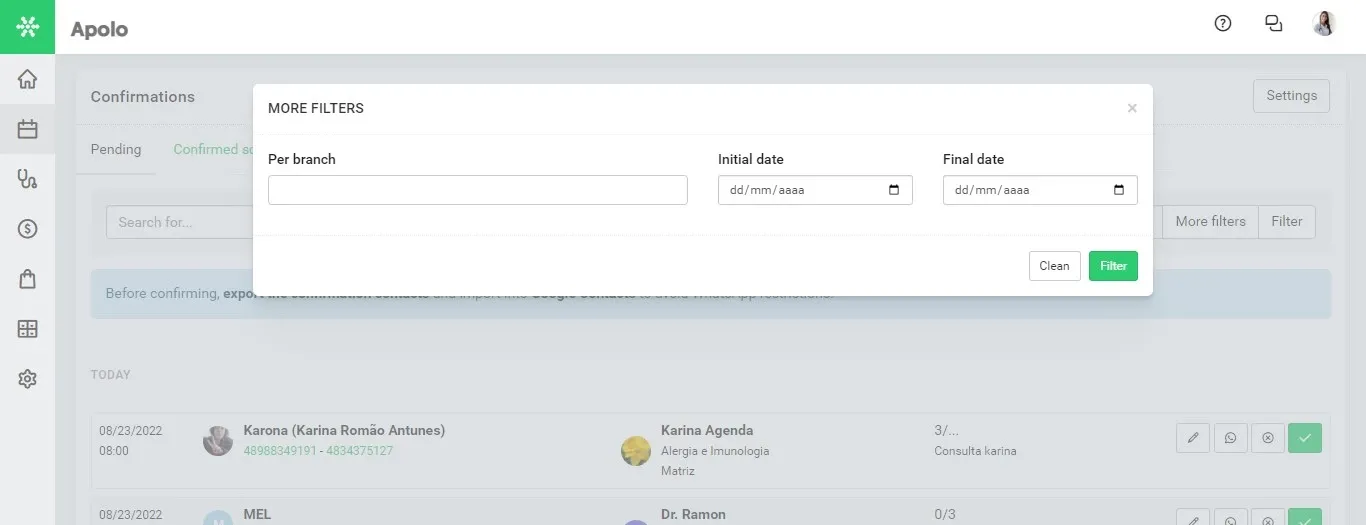
Task: Open the Initial date calendar picker
Action: [894, 190]
